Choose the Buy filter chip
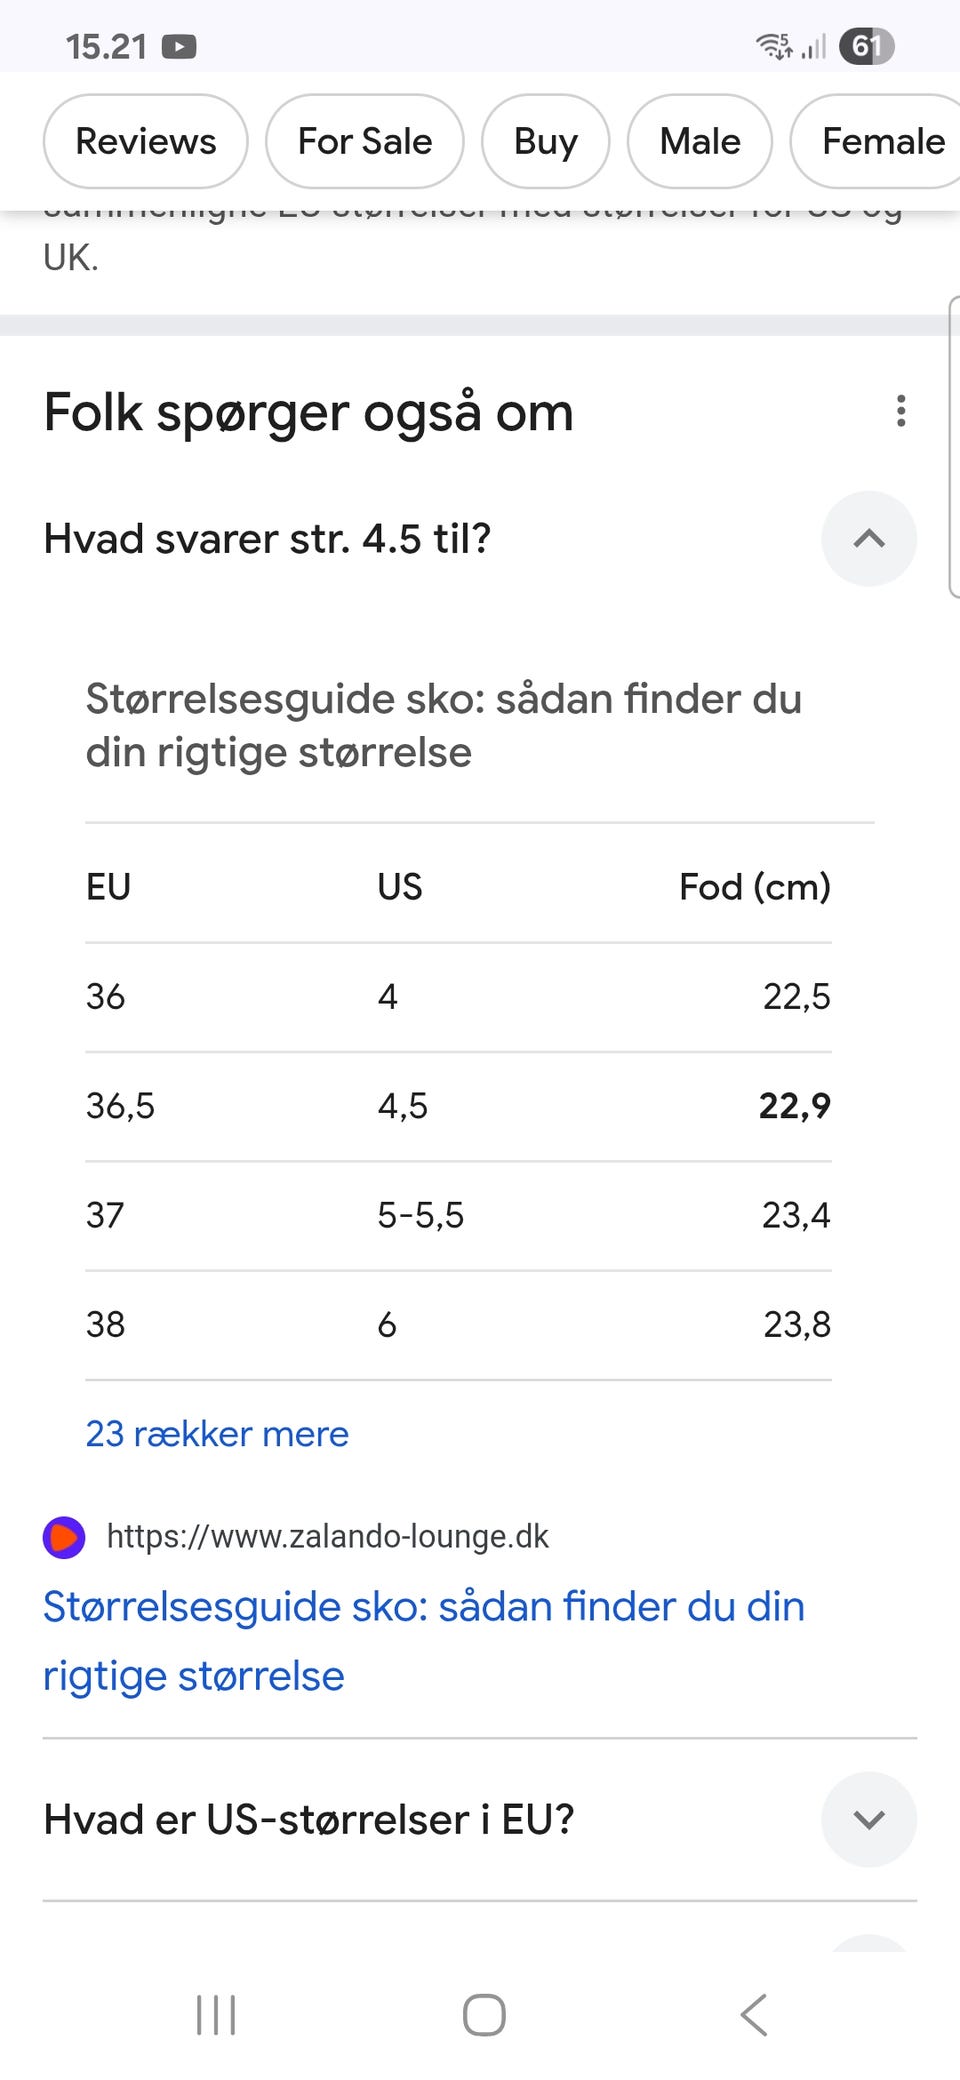 coord(545,142)
